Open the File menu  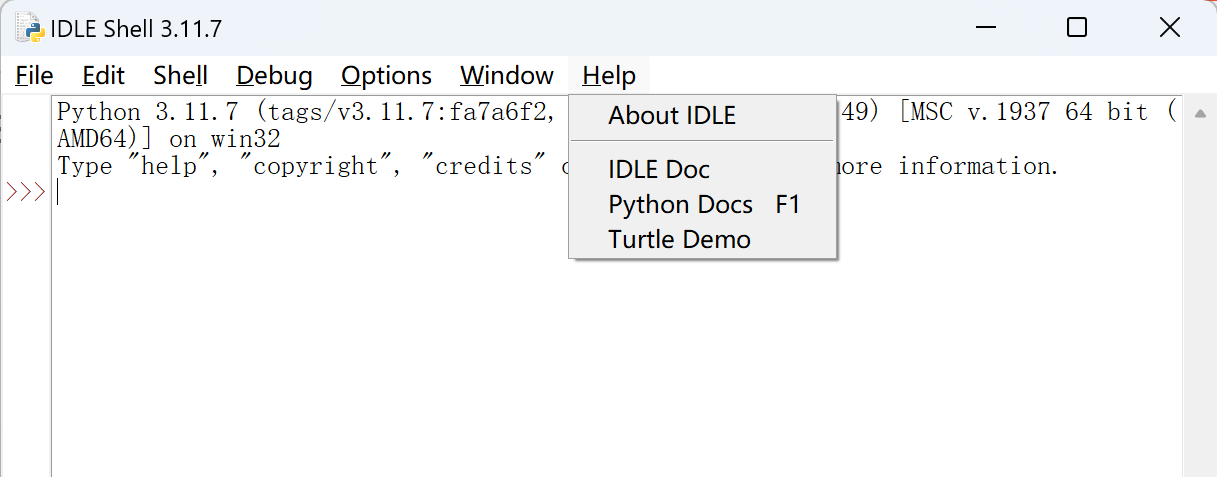[34, 76]
